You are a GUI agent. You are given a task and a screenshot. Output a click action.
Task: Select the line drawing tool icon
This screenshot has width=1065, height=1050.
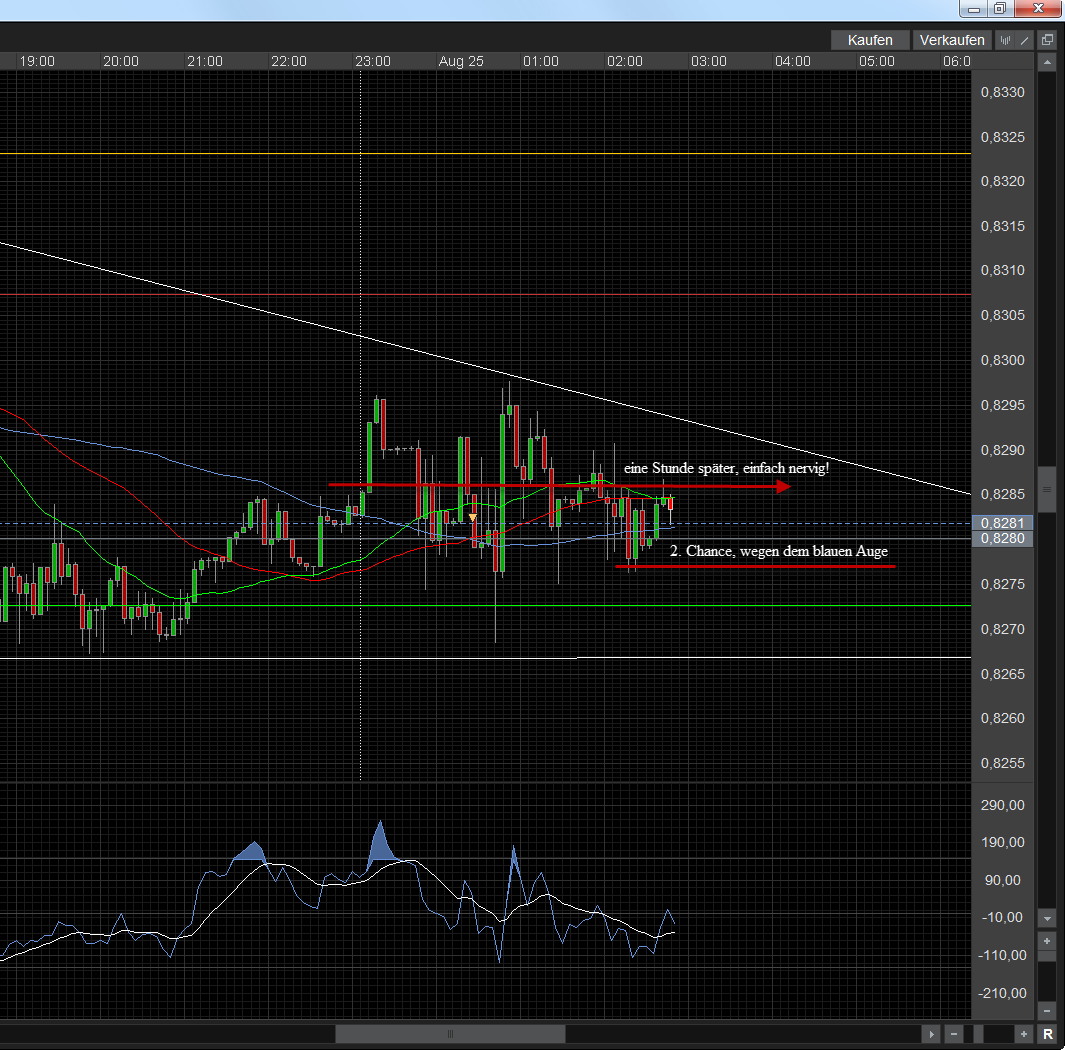(1023, 40)
